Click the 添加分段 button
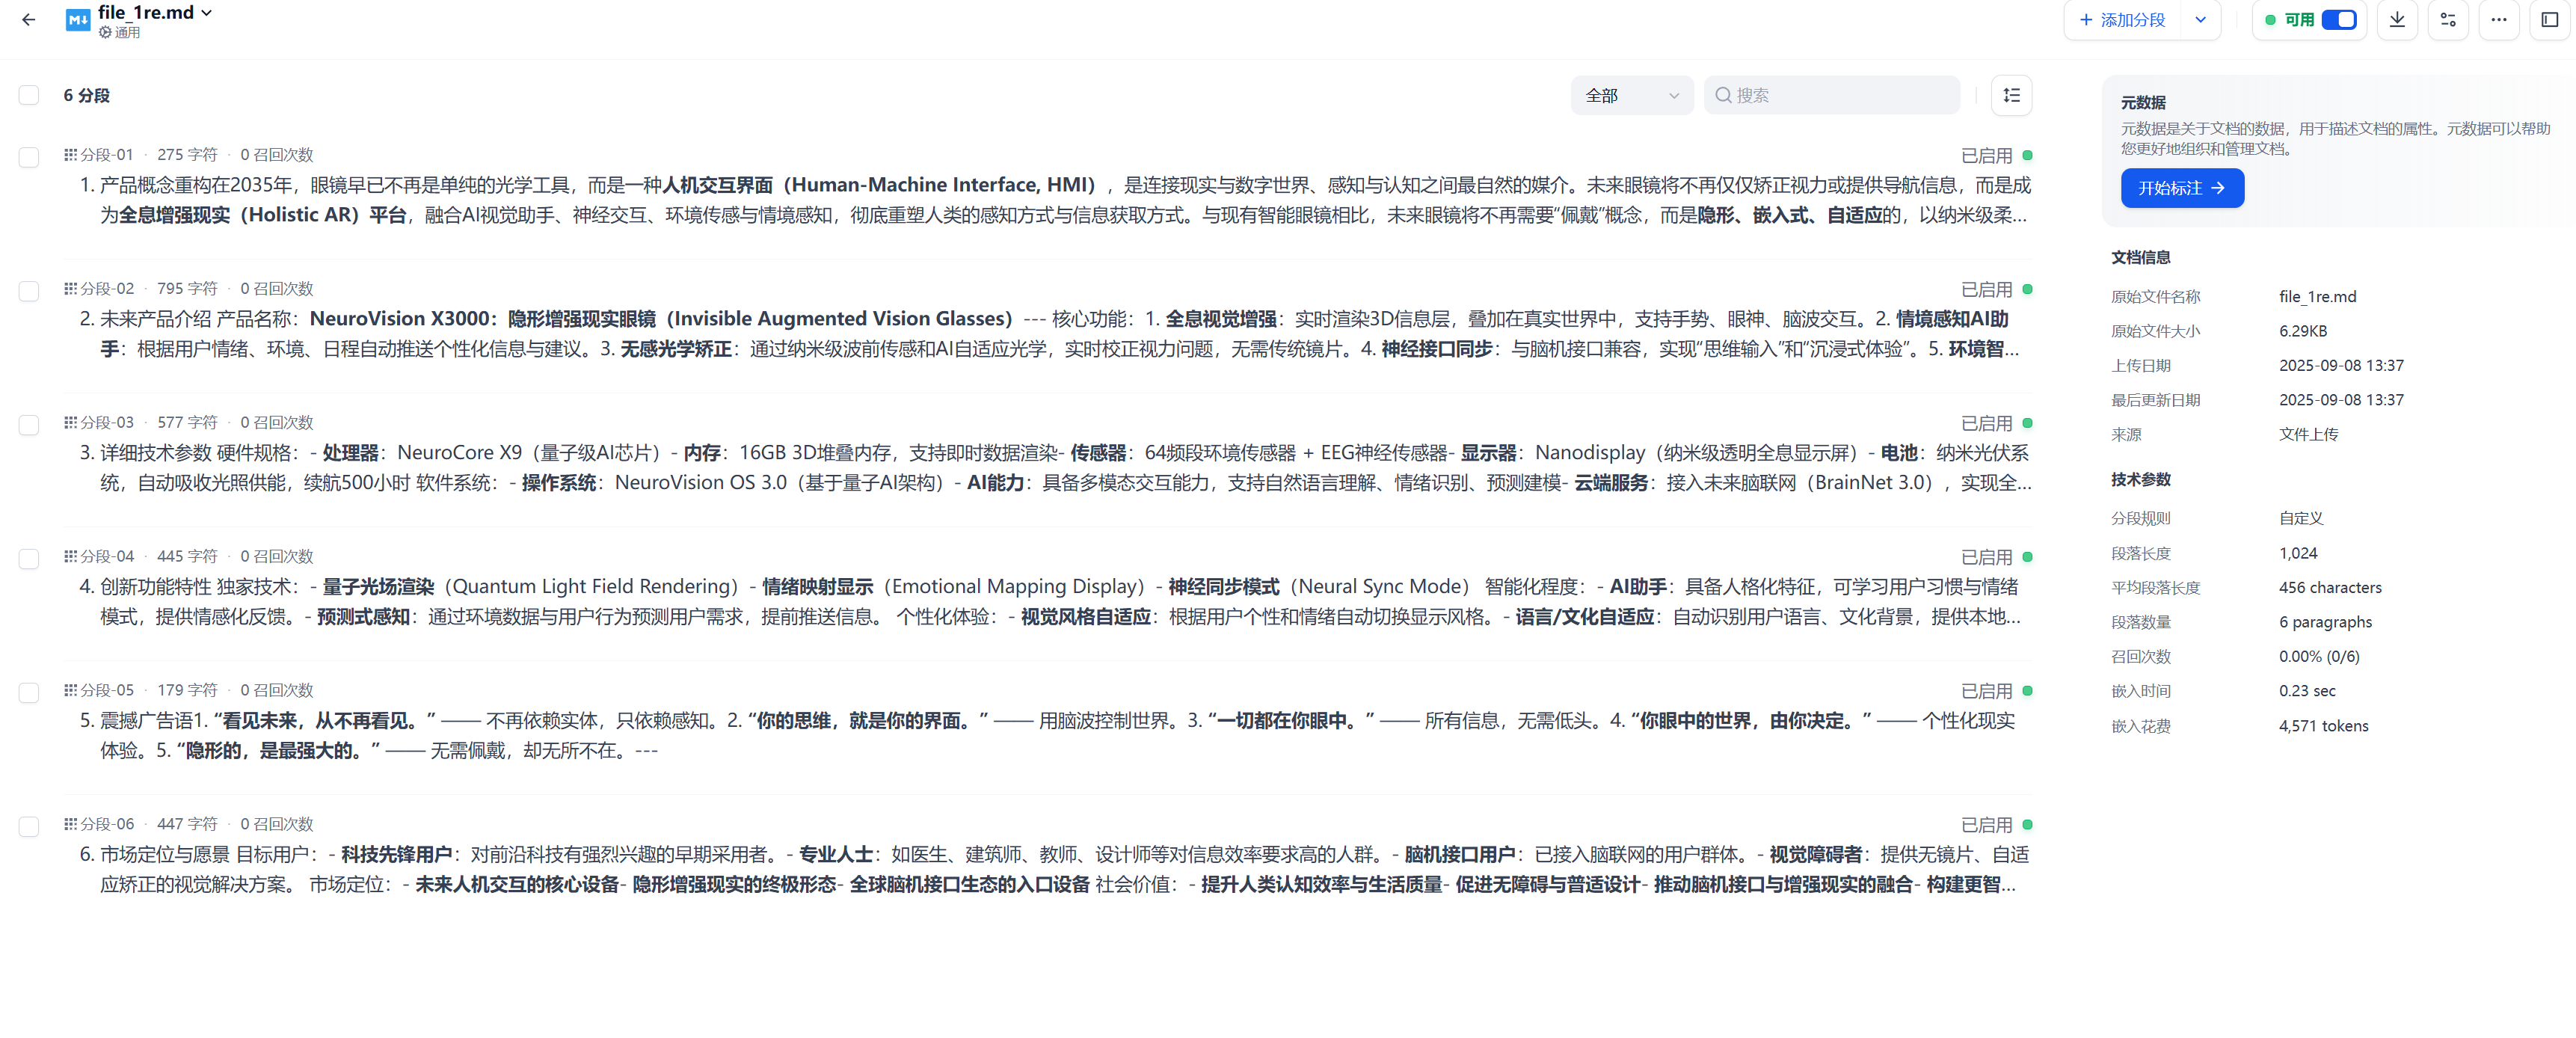This screenshot has width=2576, height=1038. (x=2122, y=20)
